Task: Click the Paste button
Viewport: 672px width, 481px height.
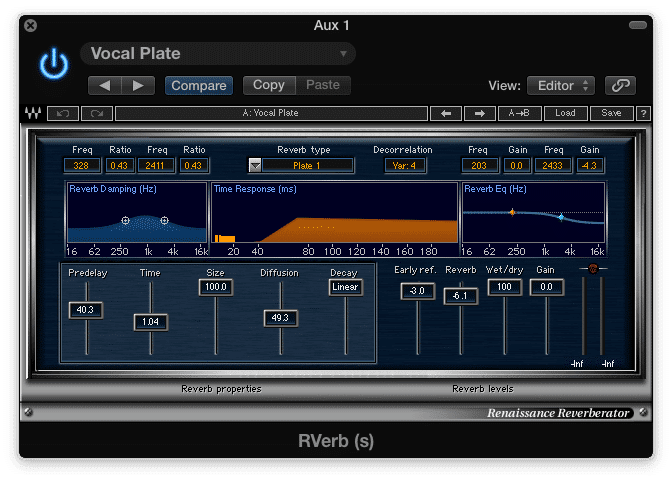Action: pyautogui.click(x=323, y=85)
